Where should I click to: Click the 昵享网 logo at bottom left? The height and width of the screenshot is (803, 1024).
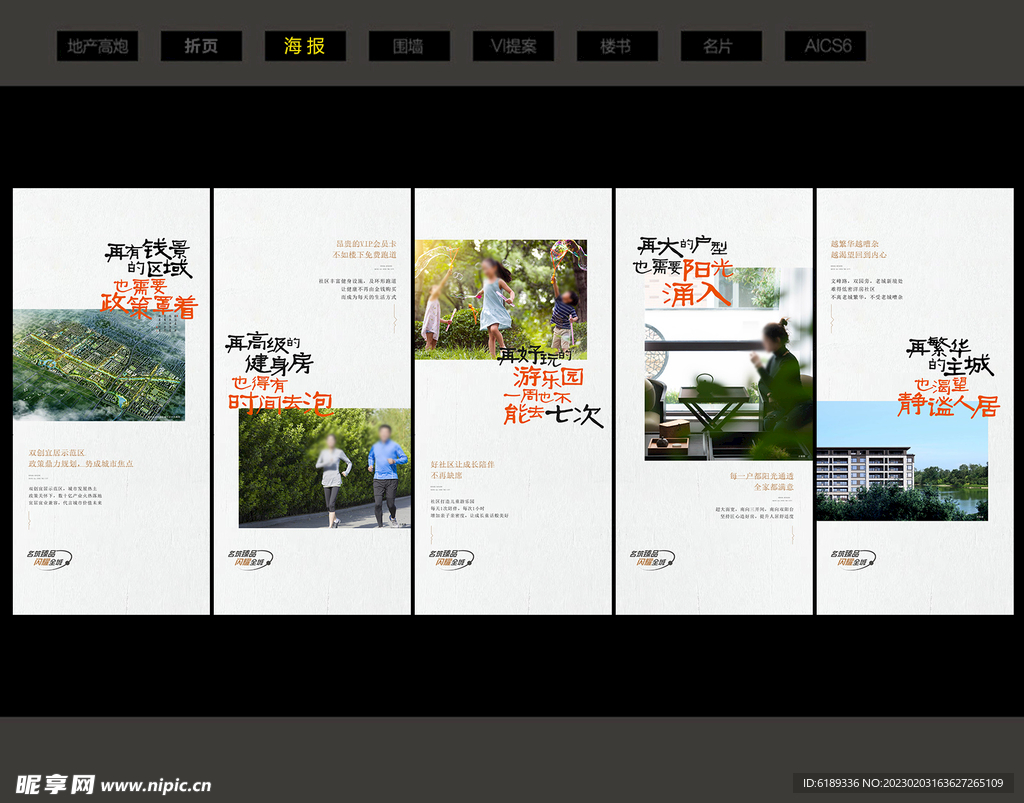click(x=55, y=784)
